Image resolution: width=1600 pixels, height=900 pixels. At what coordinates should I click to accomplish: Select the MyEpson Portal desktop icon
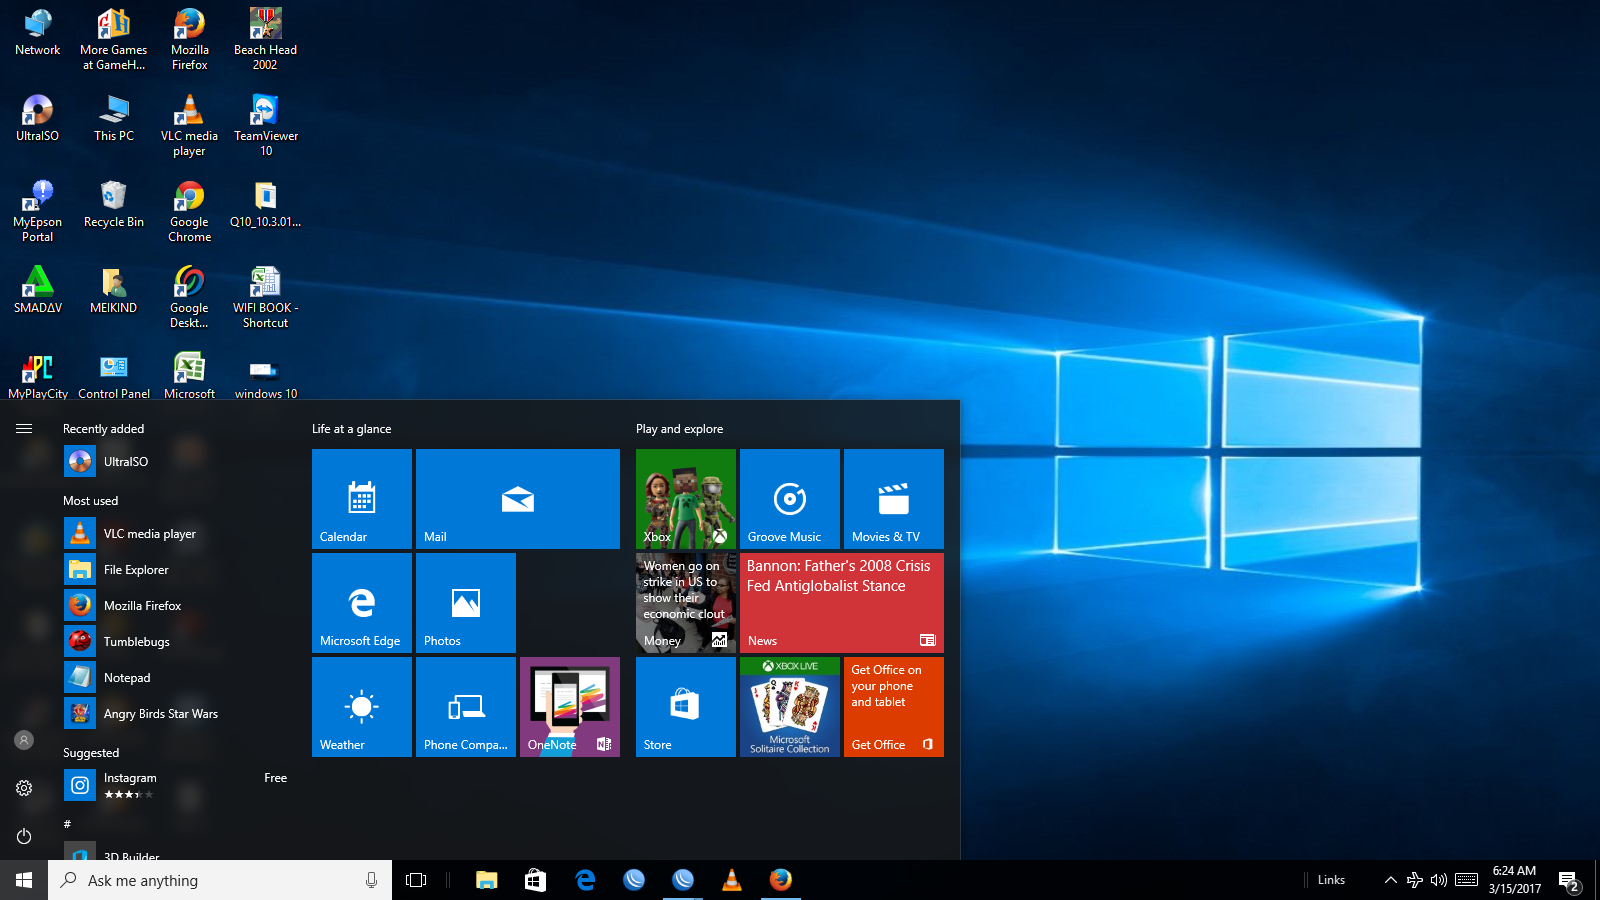click(38, 211)
